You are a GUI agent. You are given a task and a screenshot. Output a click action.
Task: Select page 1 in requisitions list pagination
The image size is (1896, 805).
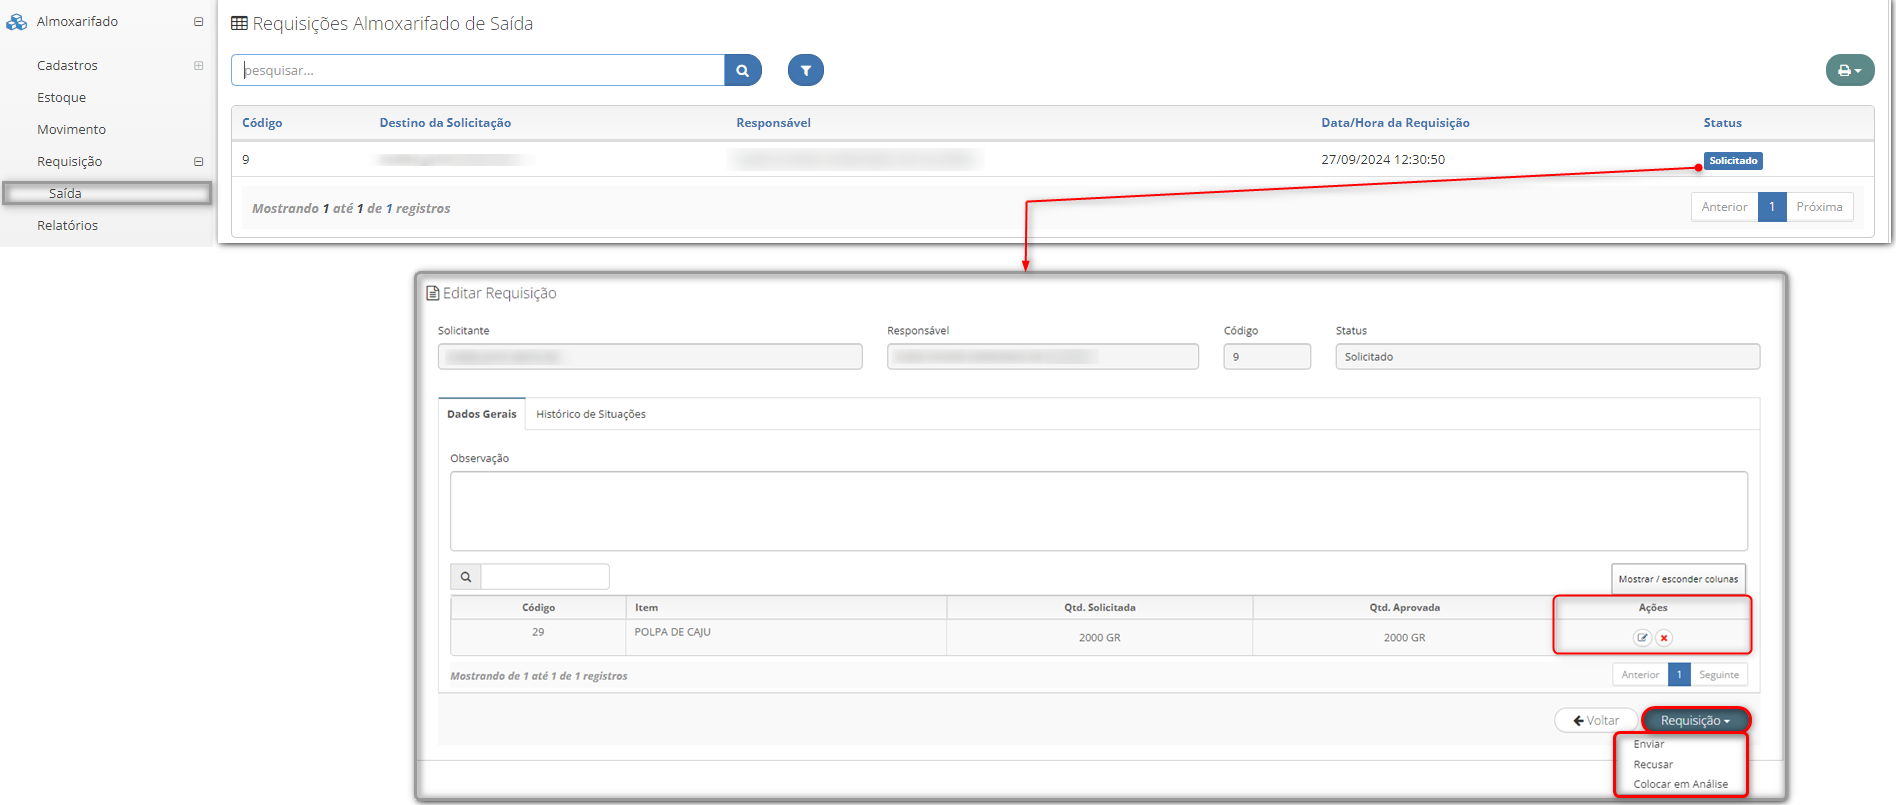pos(1772,207)
